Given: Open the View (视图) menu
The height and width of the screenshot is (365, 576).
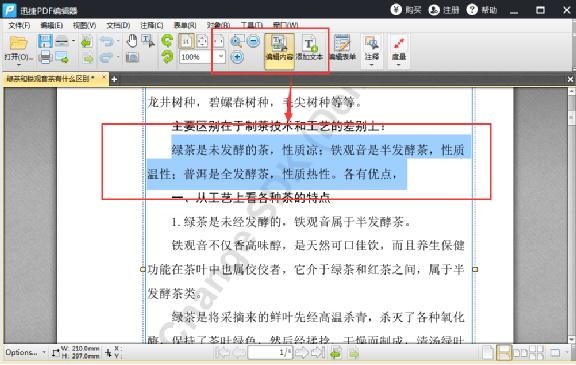Looking at the screenshot, I should 84,25.
